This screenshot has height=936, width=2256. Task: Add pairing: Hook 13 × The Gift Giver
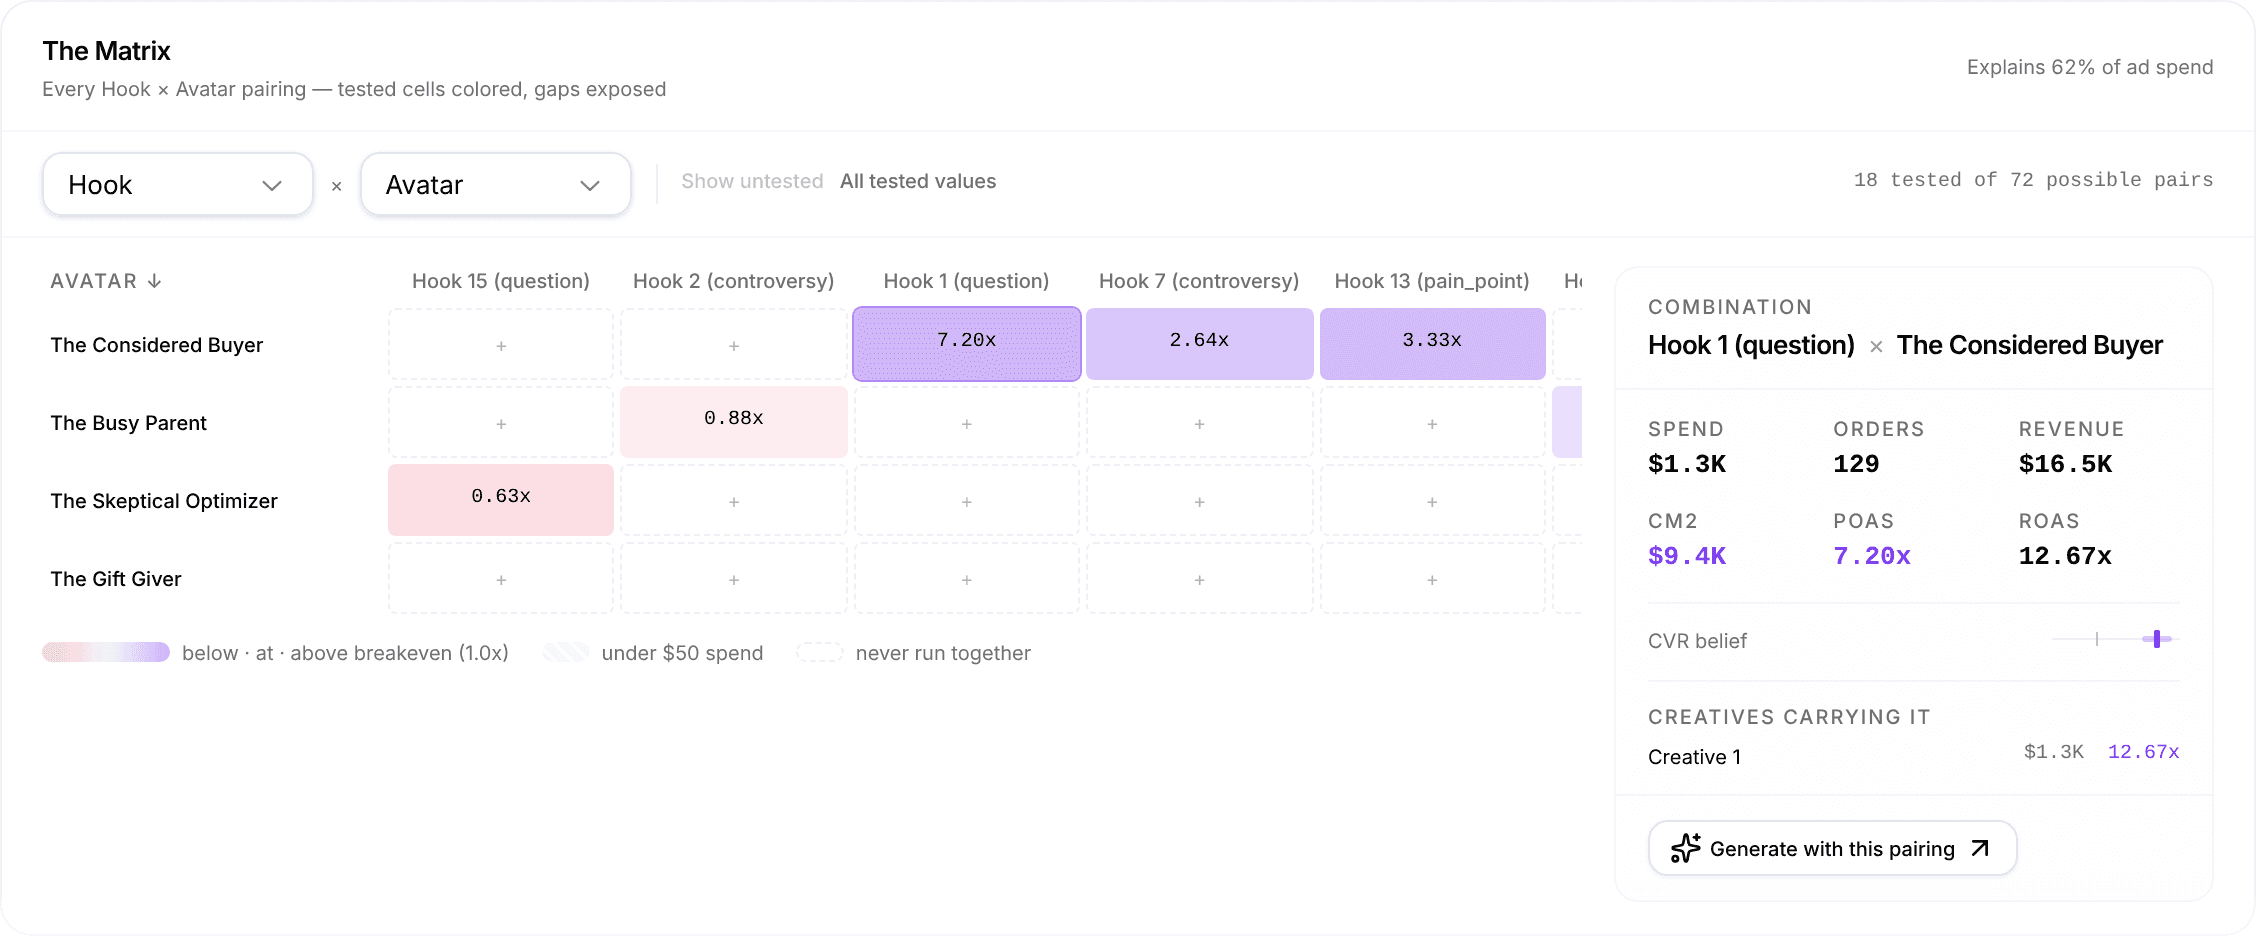pyautogui.click(x=1432, y=579)
